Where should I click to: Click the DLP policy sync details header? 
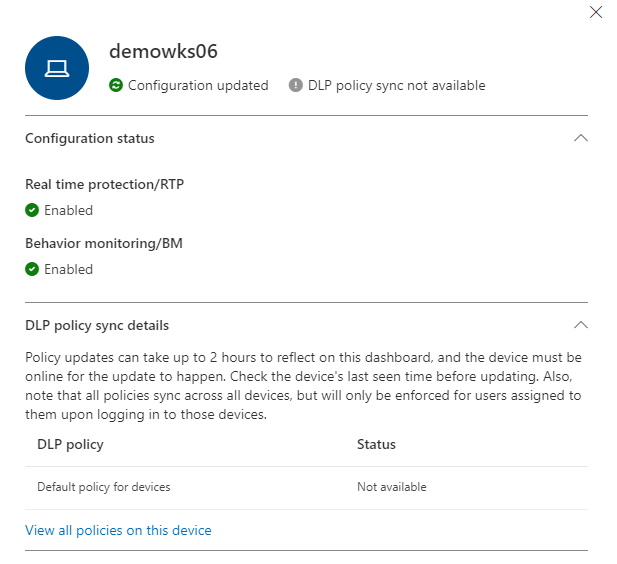(x=97, y=325)
